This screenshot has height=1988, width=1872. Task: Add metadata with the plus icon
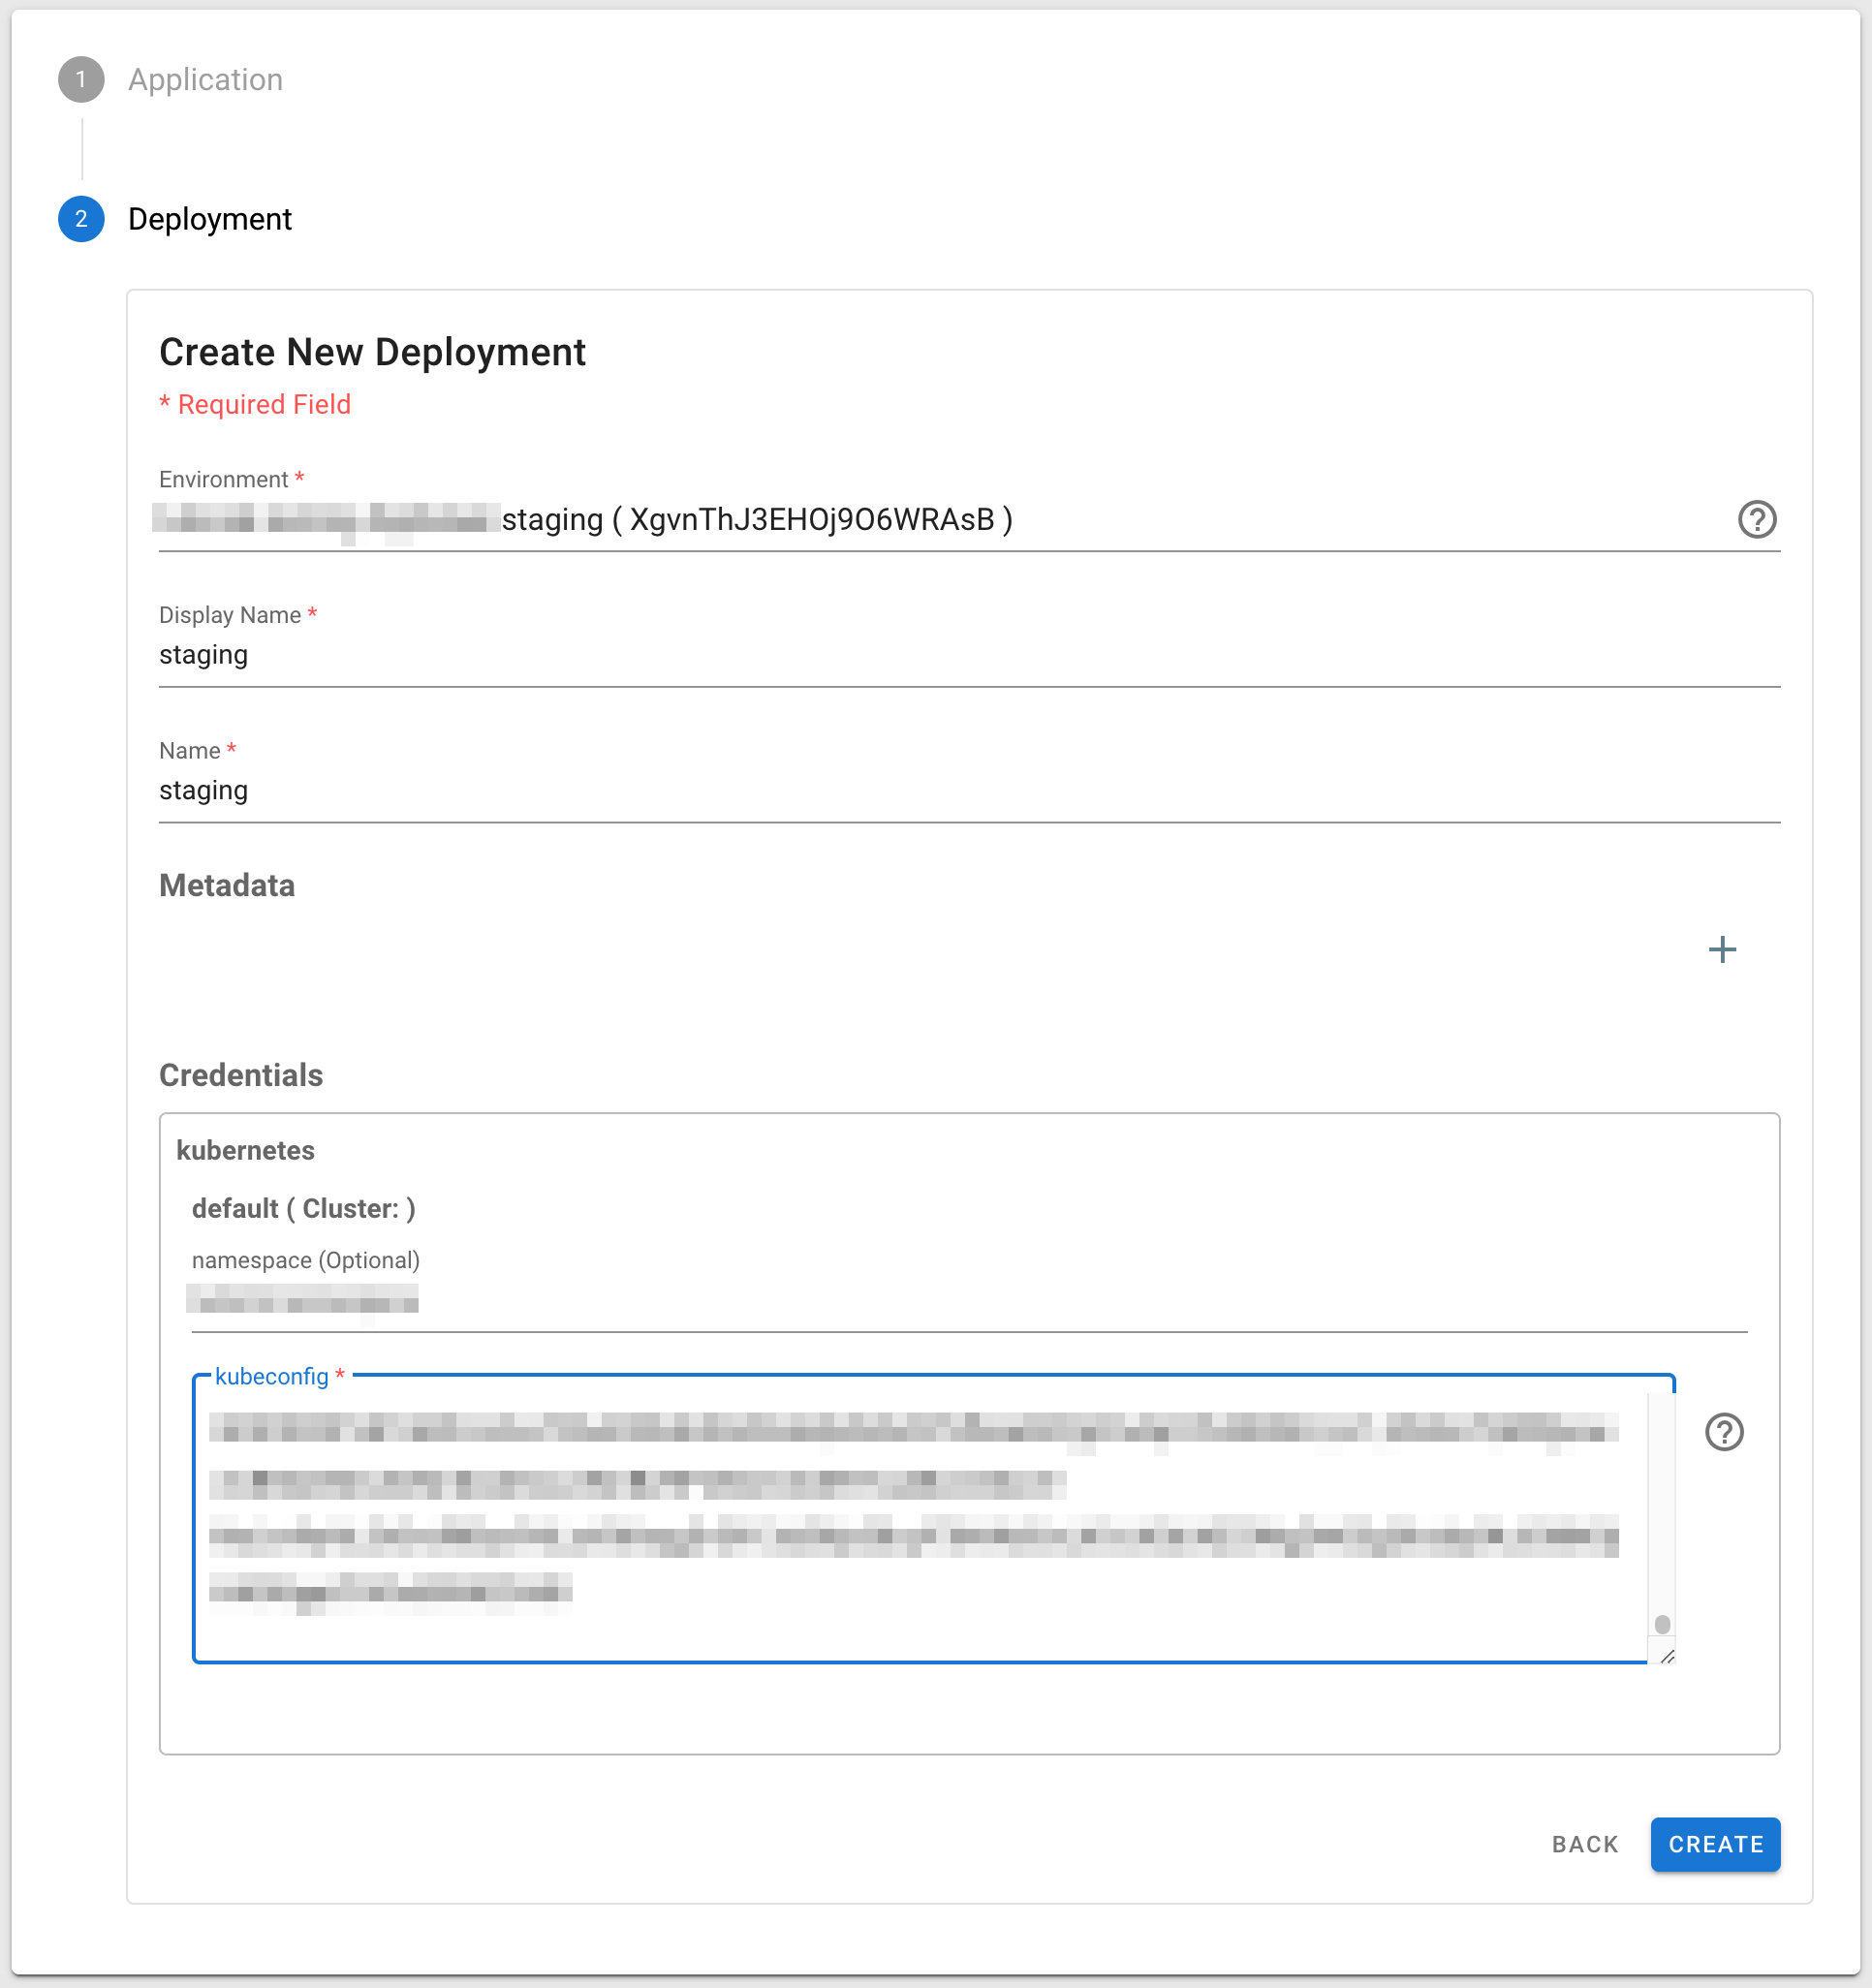(x=1721, y=949)
